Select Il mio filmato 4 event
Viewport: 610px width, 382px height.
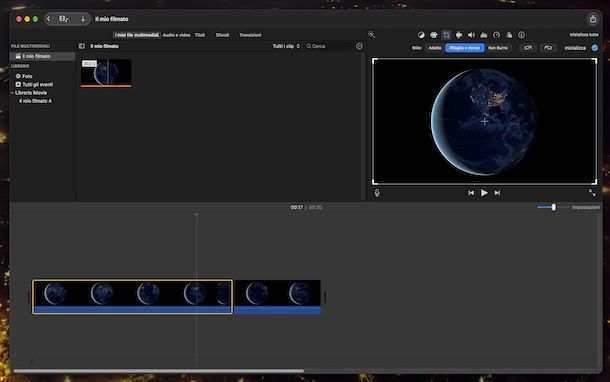(x=35, y=101)
